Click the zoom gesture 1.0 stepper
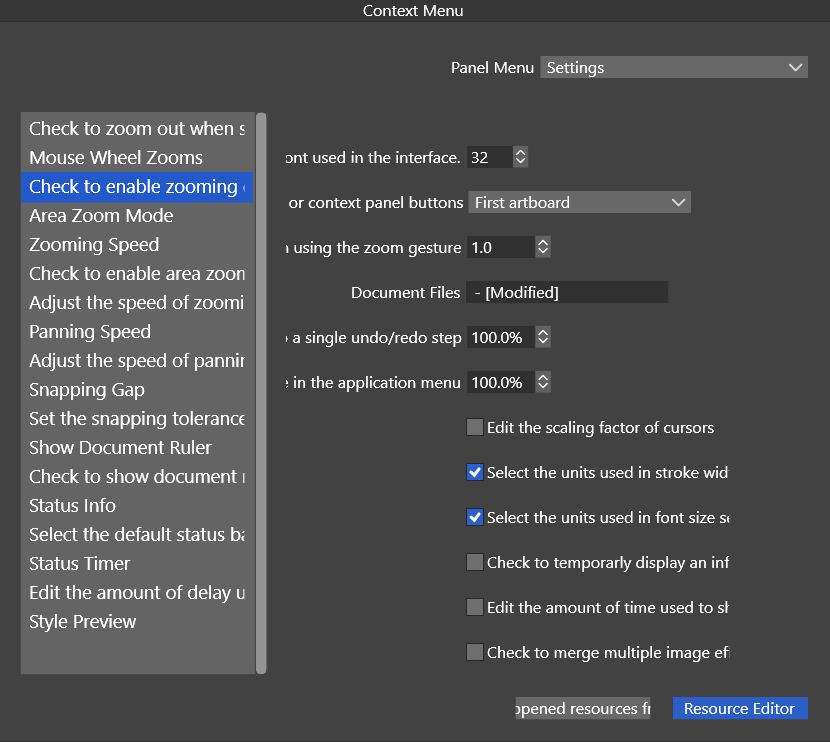Screen dimensions: 830x742 542,247
